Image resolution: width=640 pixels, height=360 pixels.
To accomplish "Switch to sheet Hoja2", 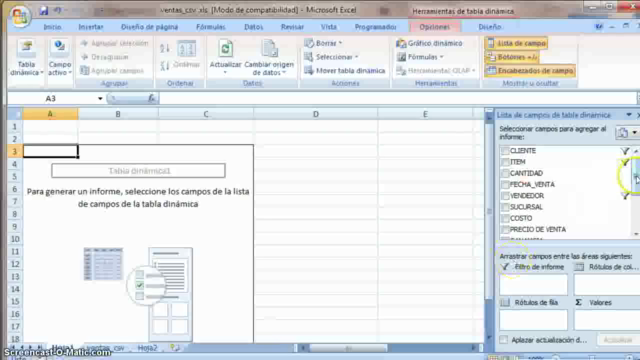I will pos(147,348).
